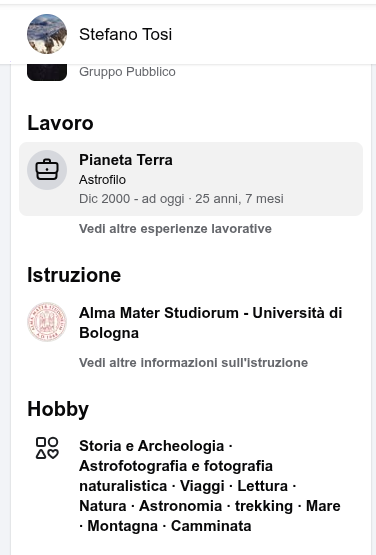Click the Gruppo Pubblico label

click(127, 72)
